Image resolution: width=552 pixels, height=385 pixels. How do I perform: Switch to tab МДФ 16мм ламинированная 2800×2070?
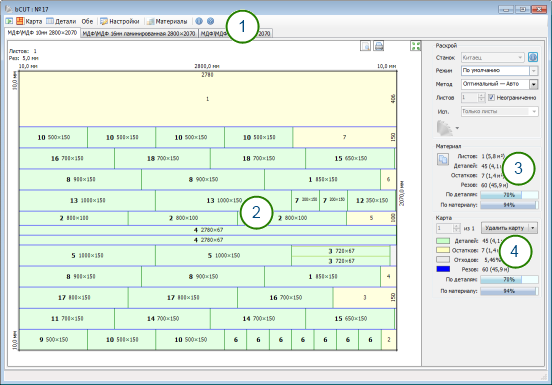(139, 33)
